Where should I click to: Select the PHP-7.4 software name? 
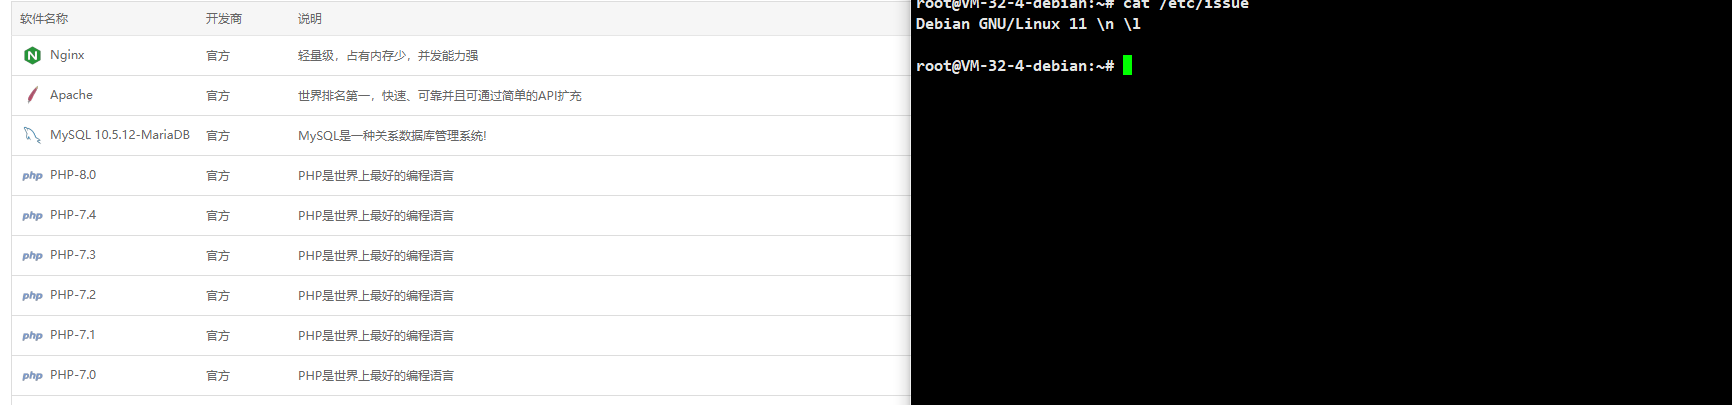(x=73, y=215)
